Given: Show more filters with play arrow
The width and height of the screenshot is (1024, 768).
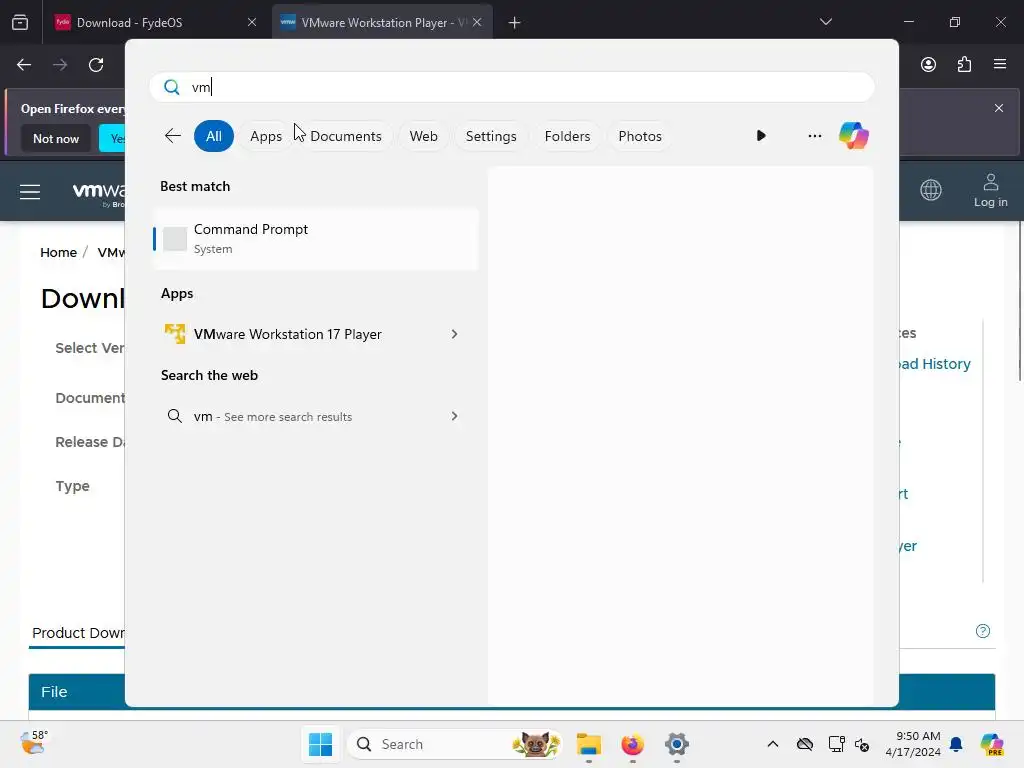Looking at the screenshot, I should pos(761,136).
